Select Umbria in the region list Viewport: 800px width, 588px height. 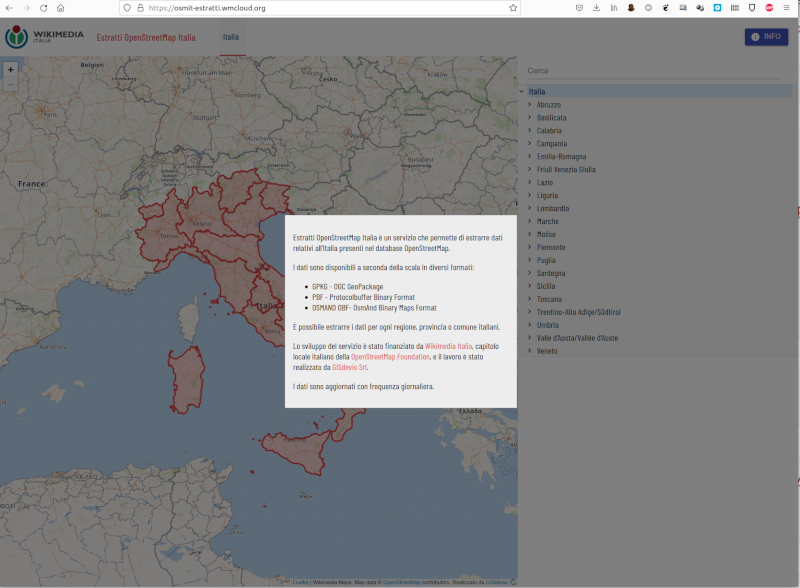tap(547, 325)
